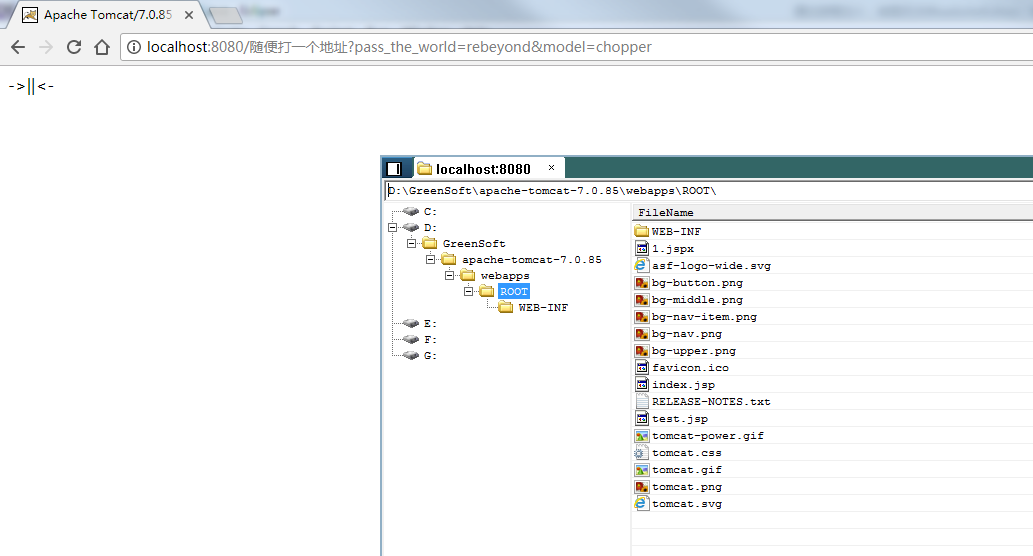This screenshot has height=556, width=1033.
Task: Click the 1.jspx file icon
Action: 642,248
